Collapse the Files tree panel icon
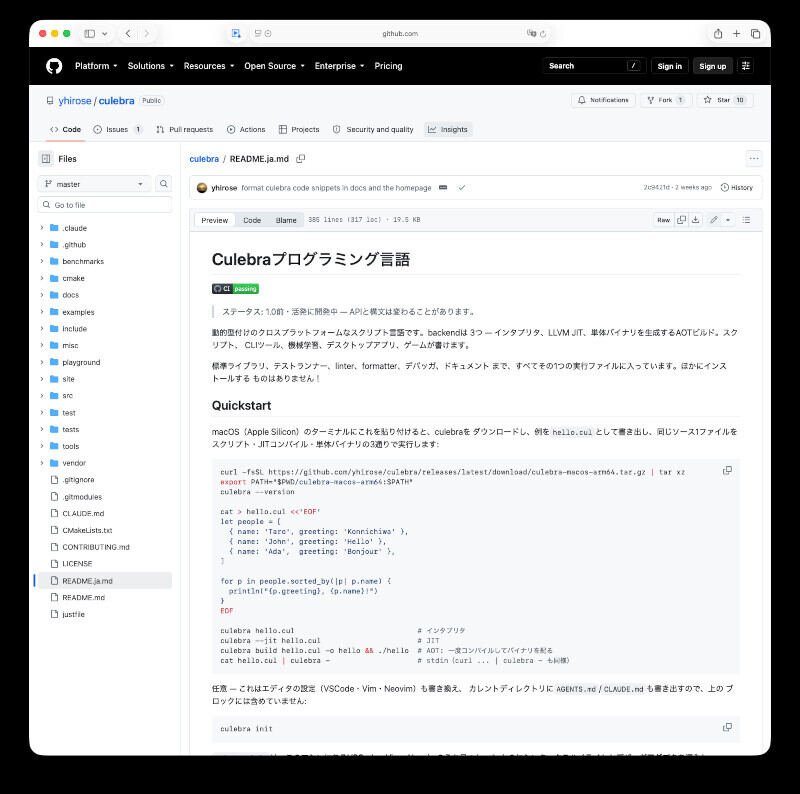The height and width of the screenshot is (794, 800). coord(46,159)
